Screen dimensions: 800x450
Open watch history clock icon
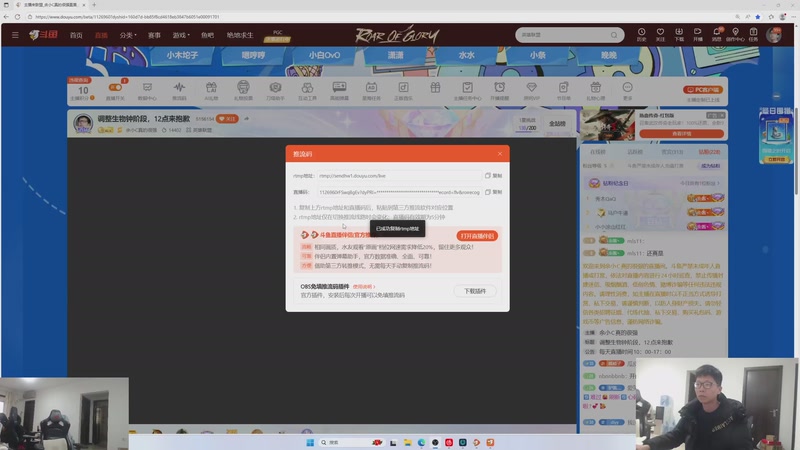click(x=641, y=34)
